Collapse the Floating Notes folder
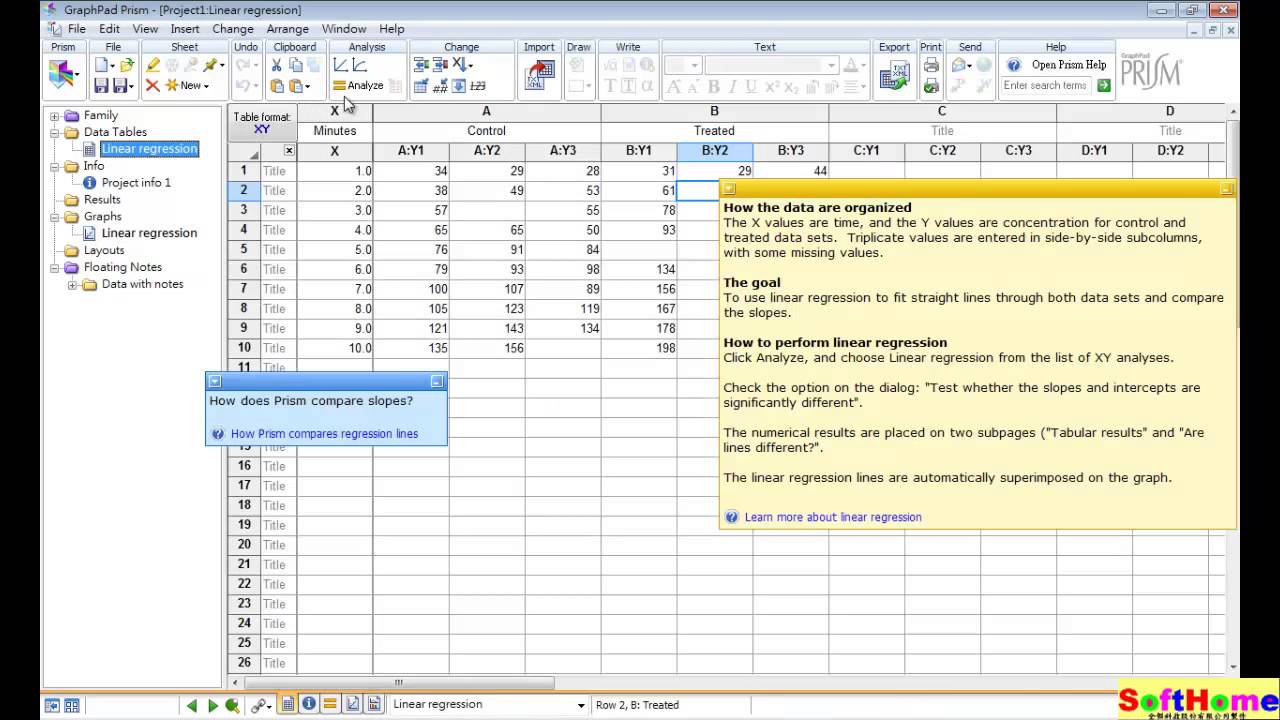Viewport: 1280px width, 720px height. pos(55,268)
